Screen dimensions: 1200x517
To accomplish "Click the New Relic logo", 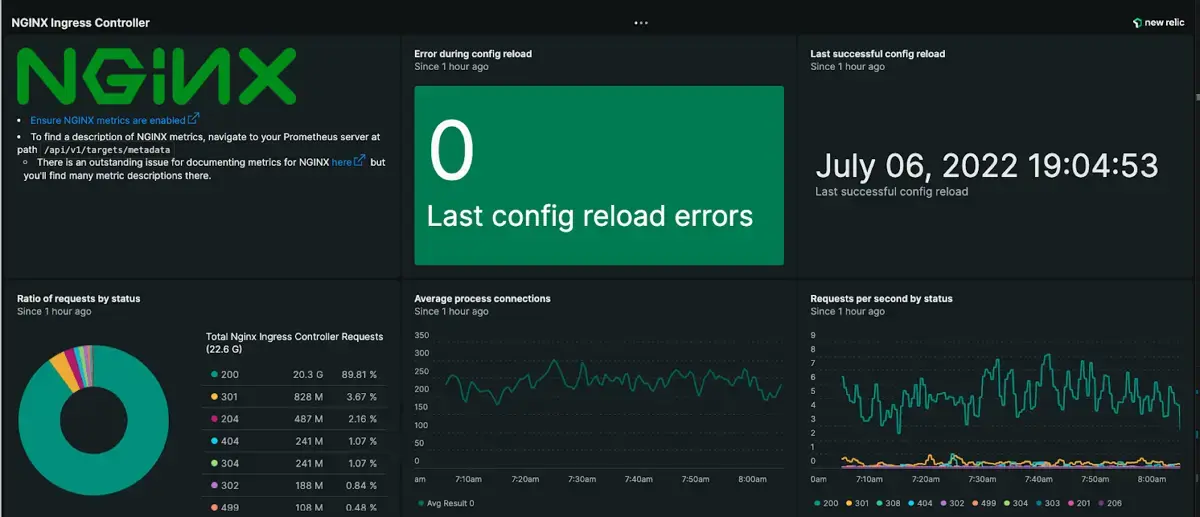I will coord(1161,22).
